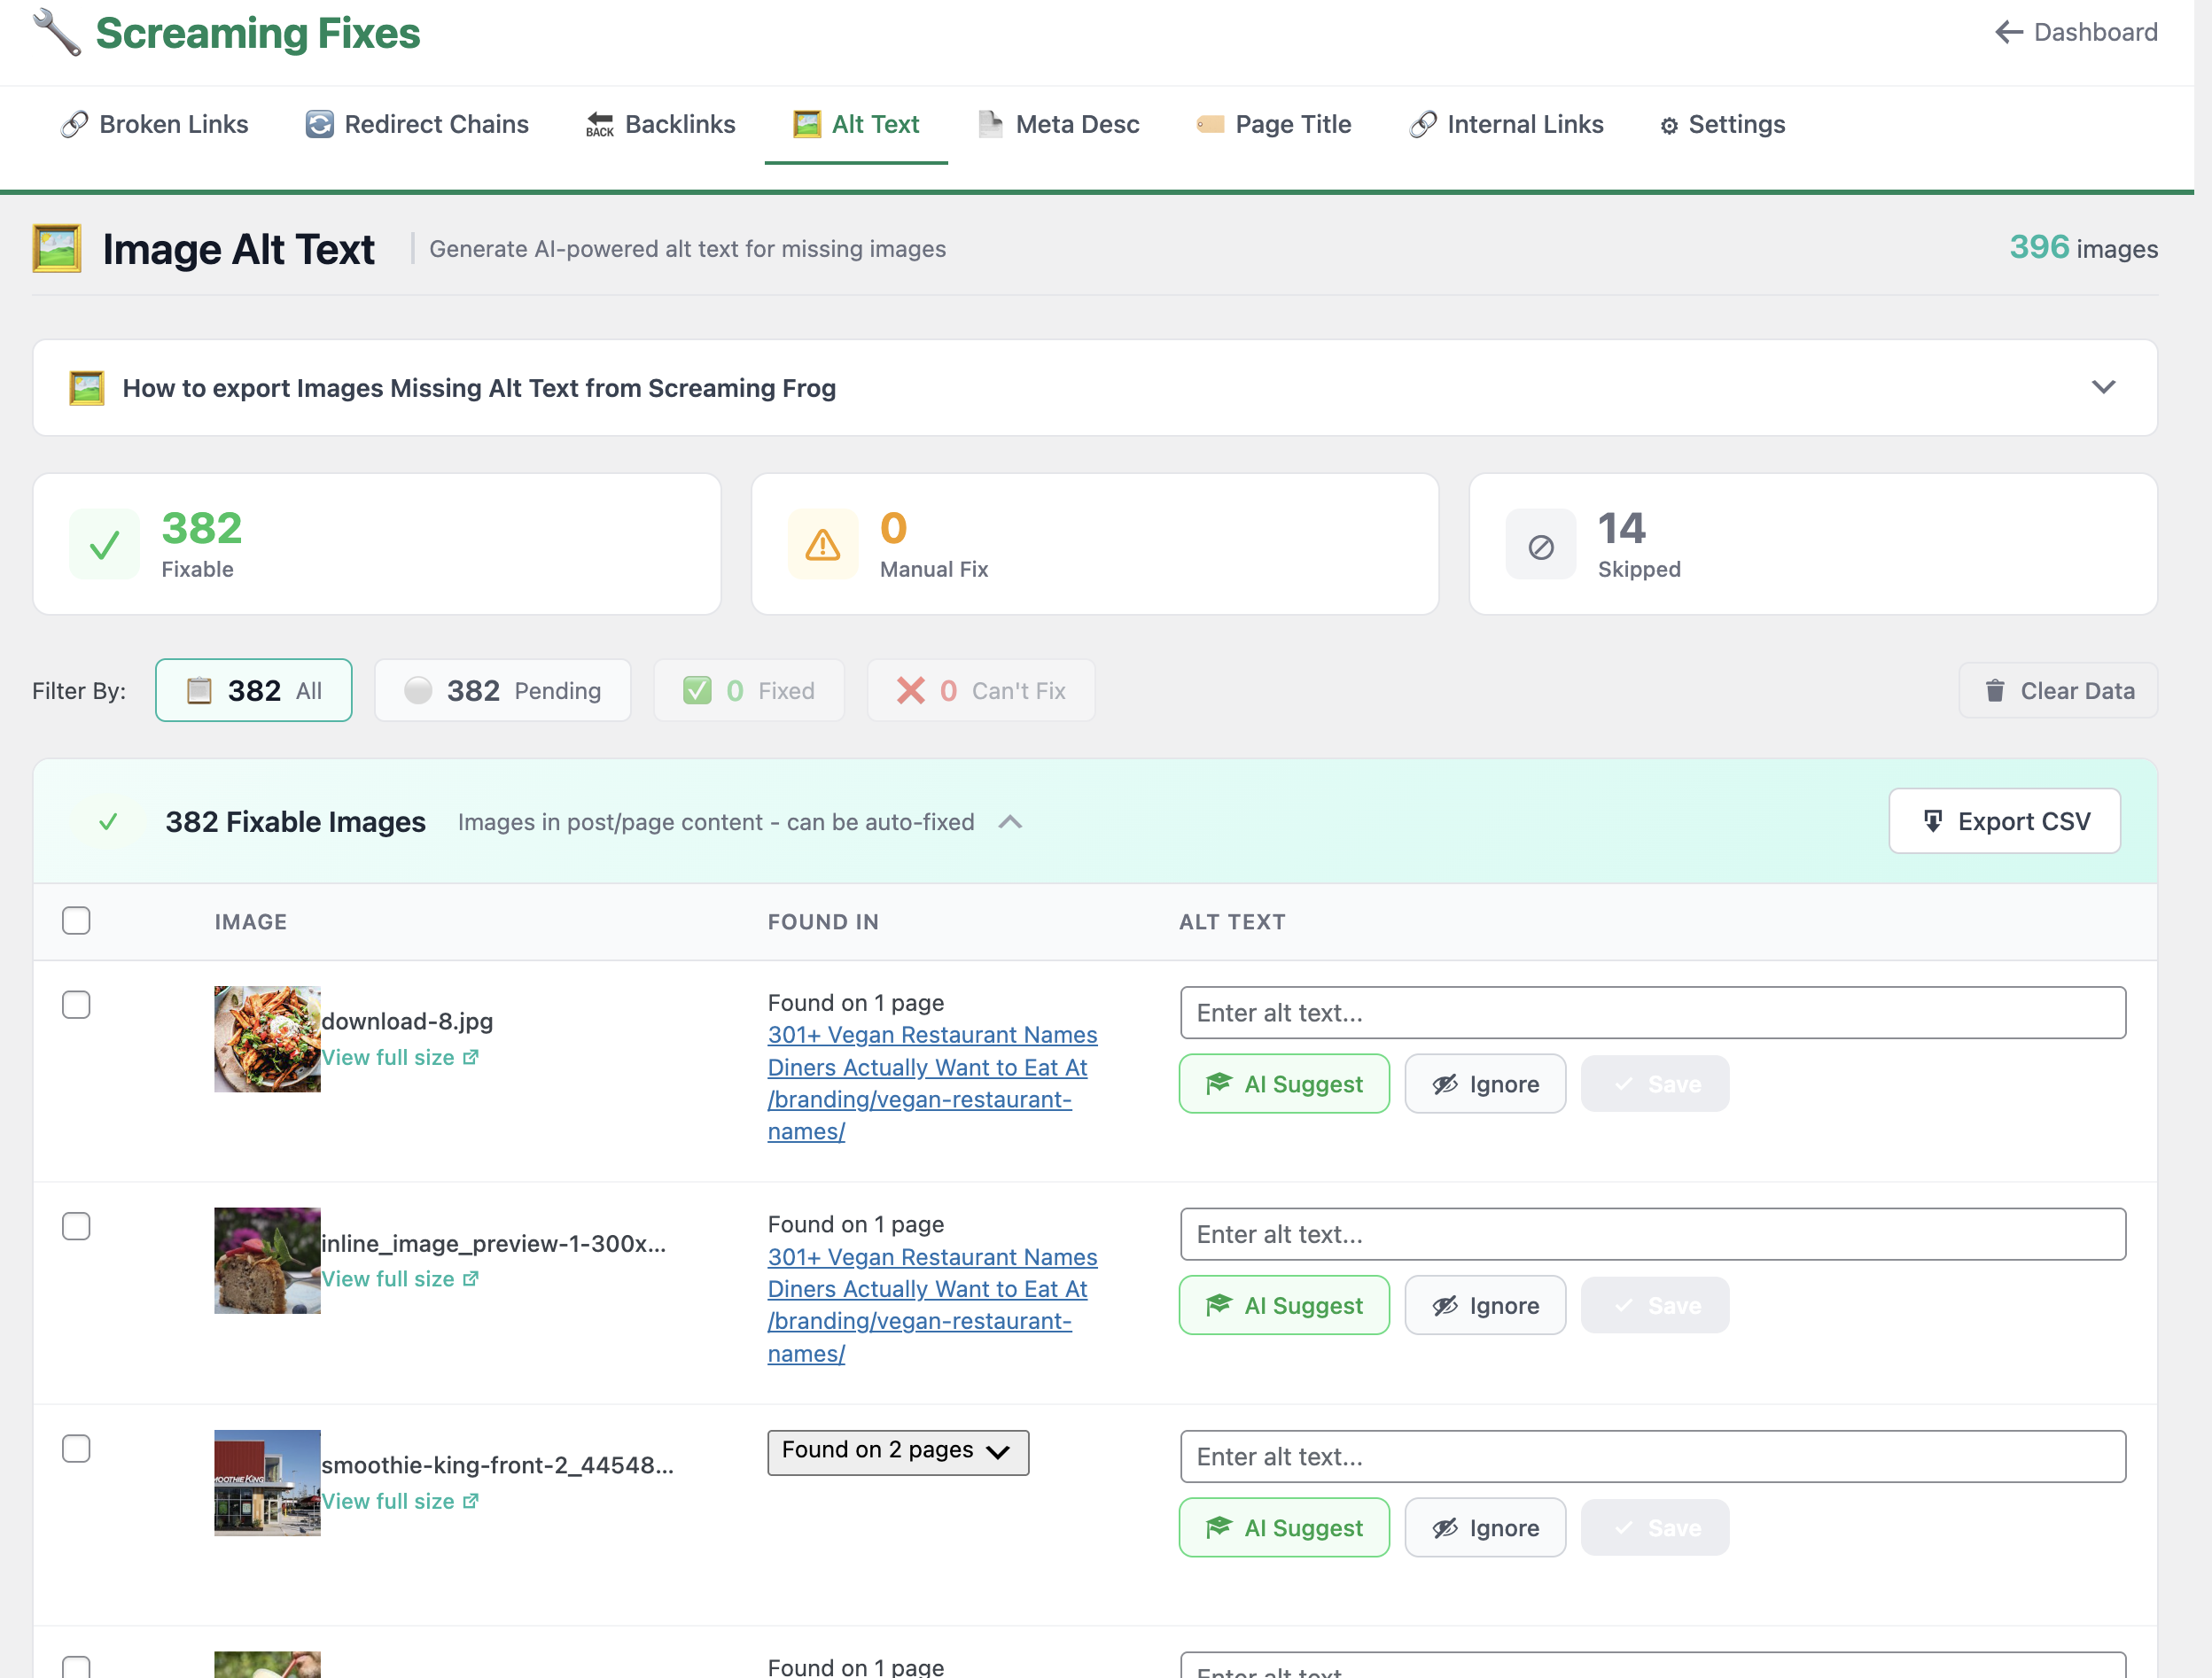Screen dimensions: 2212x1678
Task: Click the Meta Desc document icon
Action: [990, 124]
